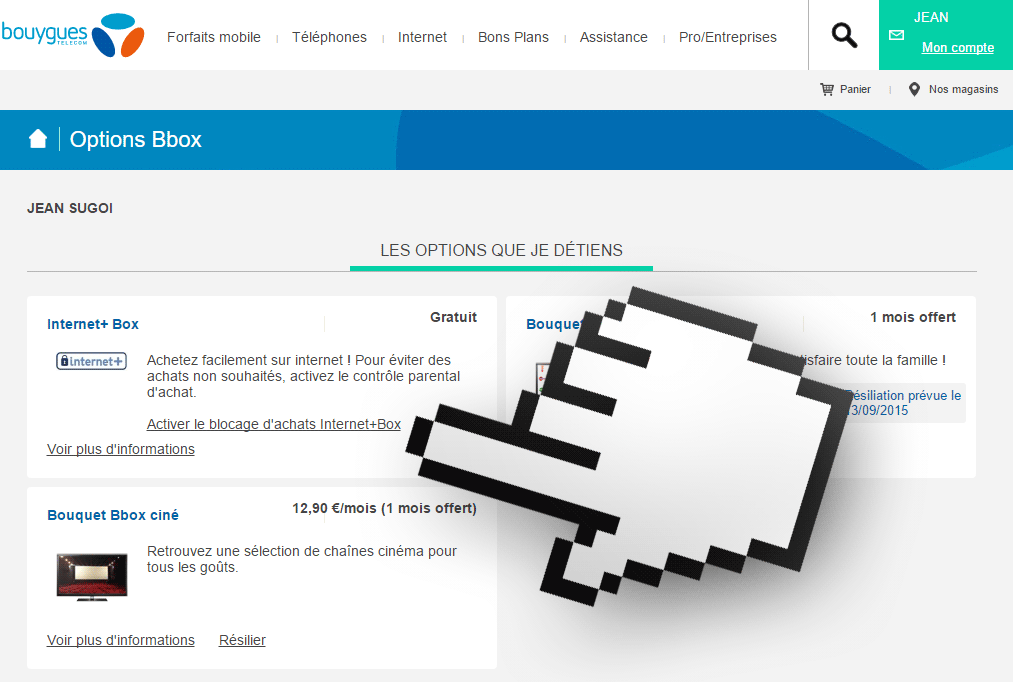The image size is (1013, 682).
Task: Open the Internet menu
Action: [x=423, y=37]
